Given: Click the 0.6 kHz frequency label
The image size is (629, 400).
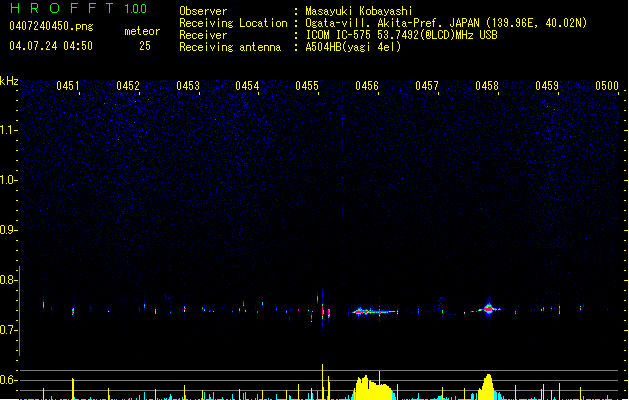Looking at the screenshot, I should coord(8,380).
